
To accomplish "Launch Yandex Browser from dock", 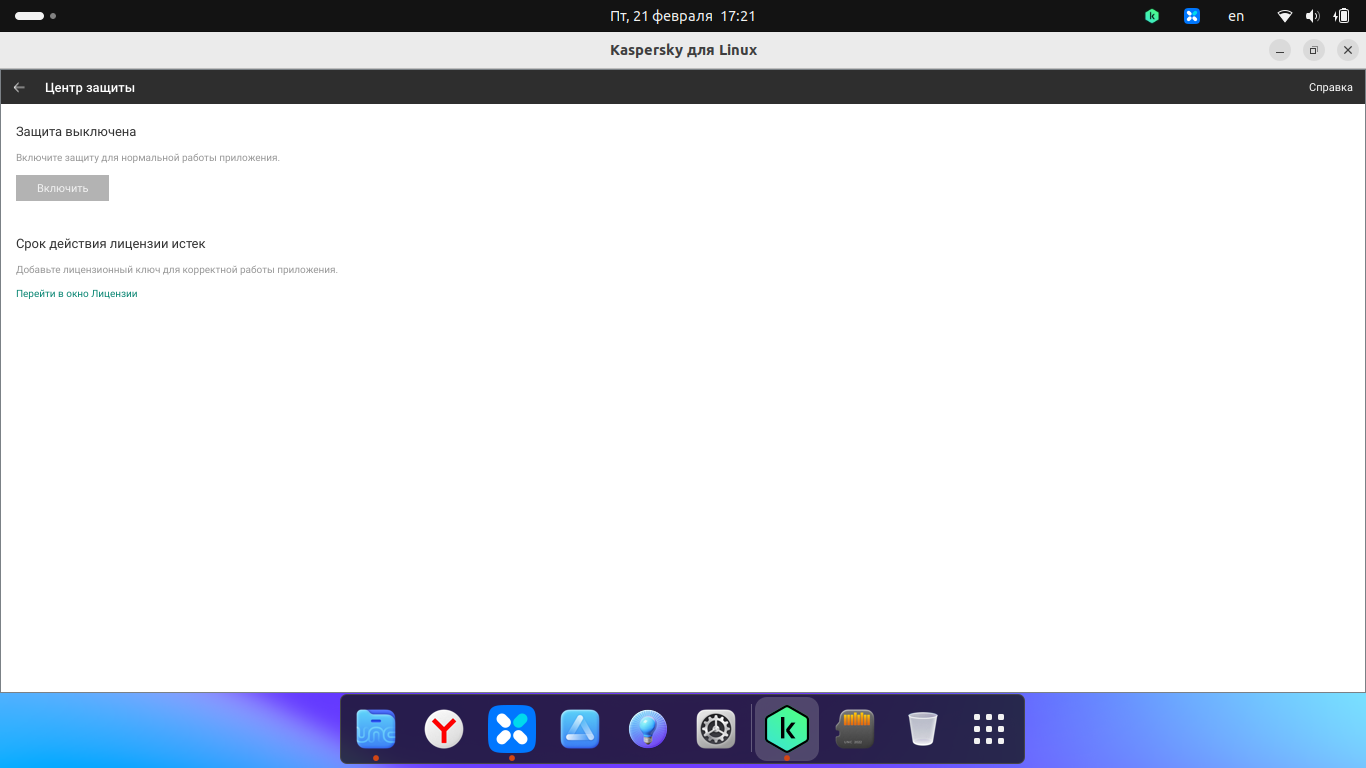I will [x=444, y=729].
